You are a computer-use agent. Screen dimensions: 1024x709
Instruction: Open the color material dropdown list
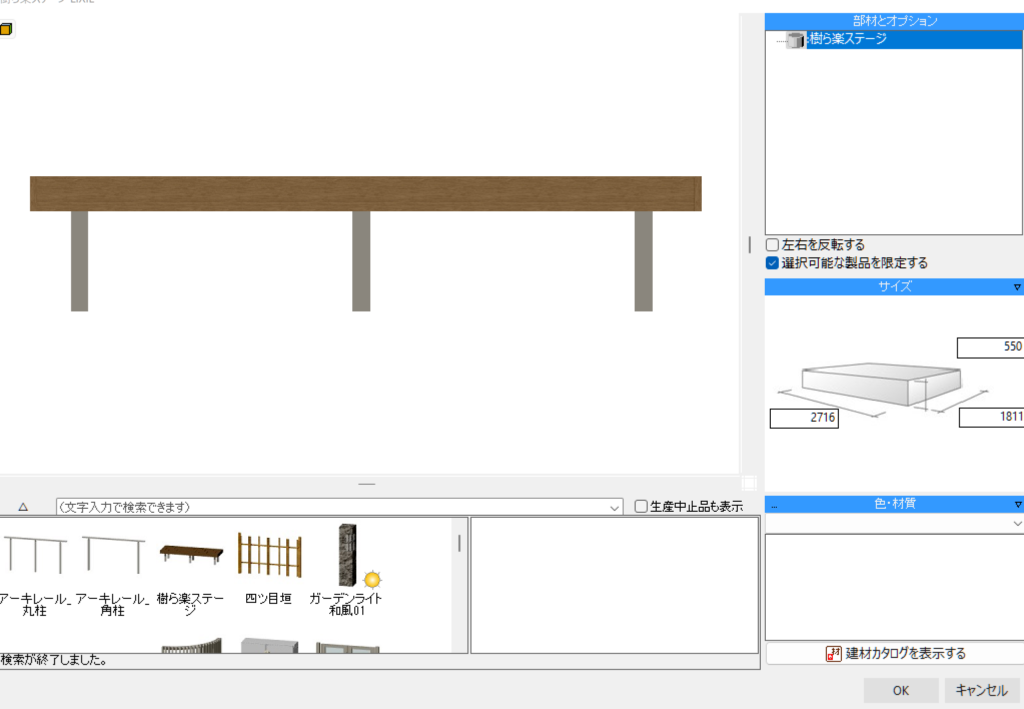[x=1017, y=523]
